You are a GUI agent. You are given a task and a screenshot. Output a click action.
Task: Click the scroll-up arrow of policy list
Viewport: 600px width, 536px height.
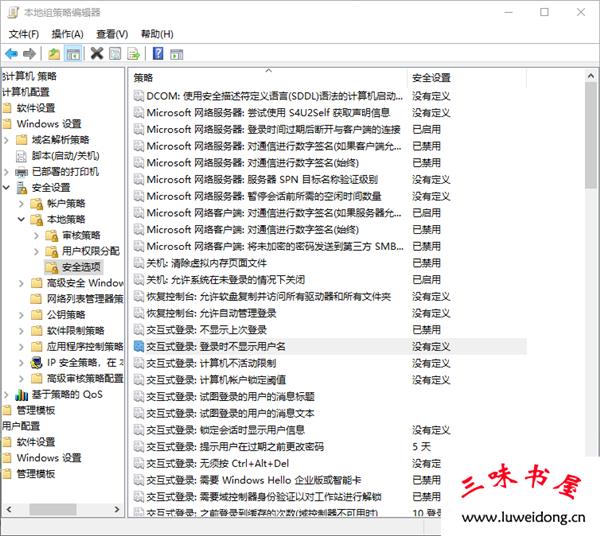pos(590,76)
